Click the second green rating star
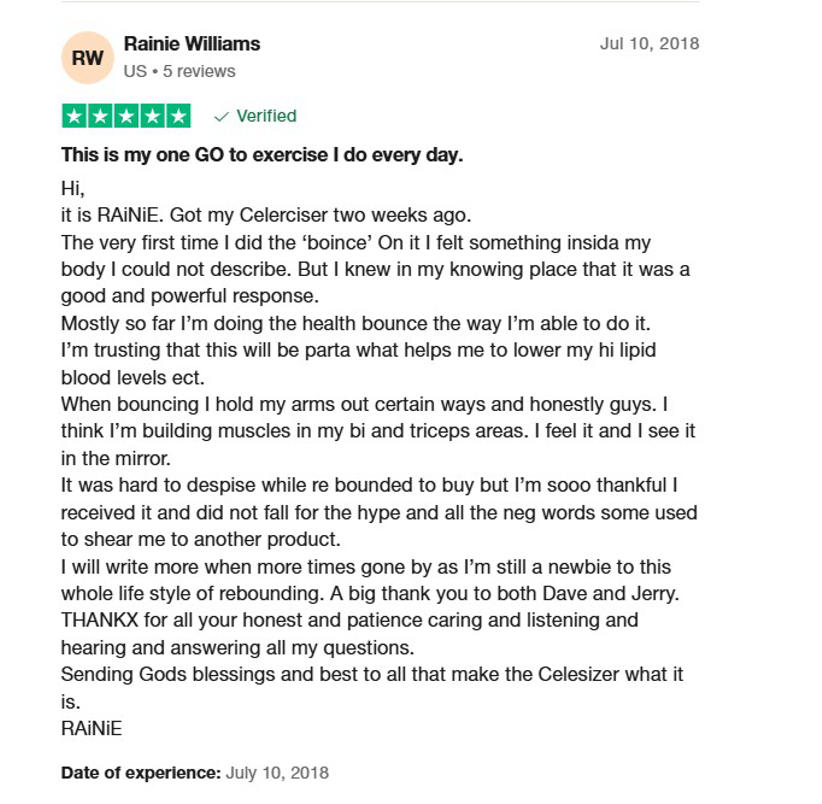Image resolution: width=822 pixels, height=804 pixels. pyautogui.click(x=100, y=116)
